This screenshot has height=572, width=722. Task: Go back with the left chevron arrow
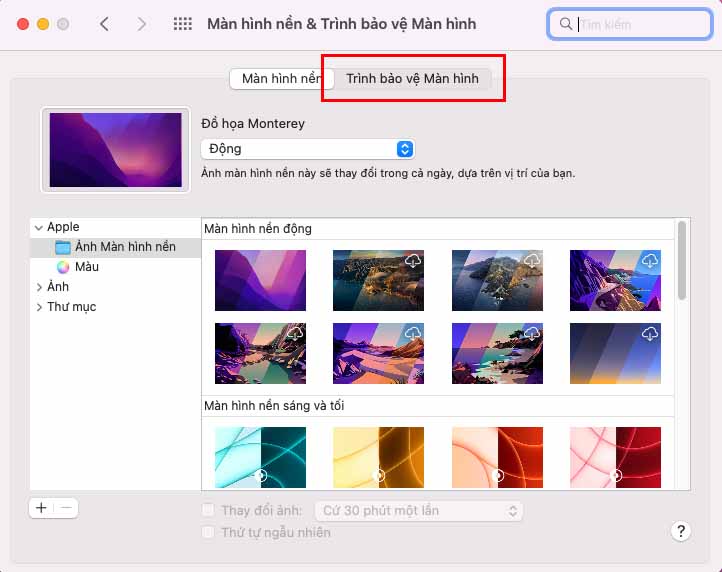tap(105, 24)
